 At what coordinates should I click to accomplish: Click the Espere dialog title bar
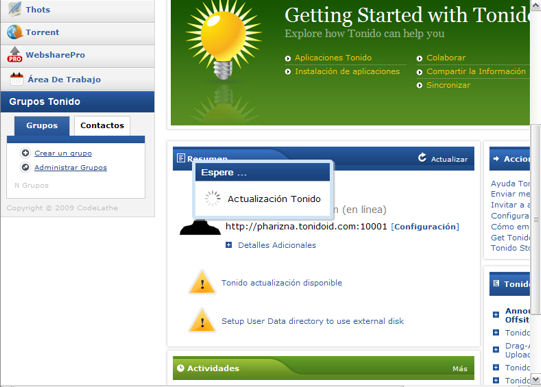(263, 172)
